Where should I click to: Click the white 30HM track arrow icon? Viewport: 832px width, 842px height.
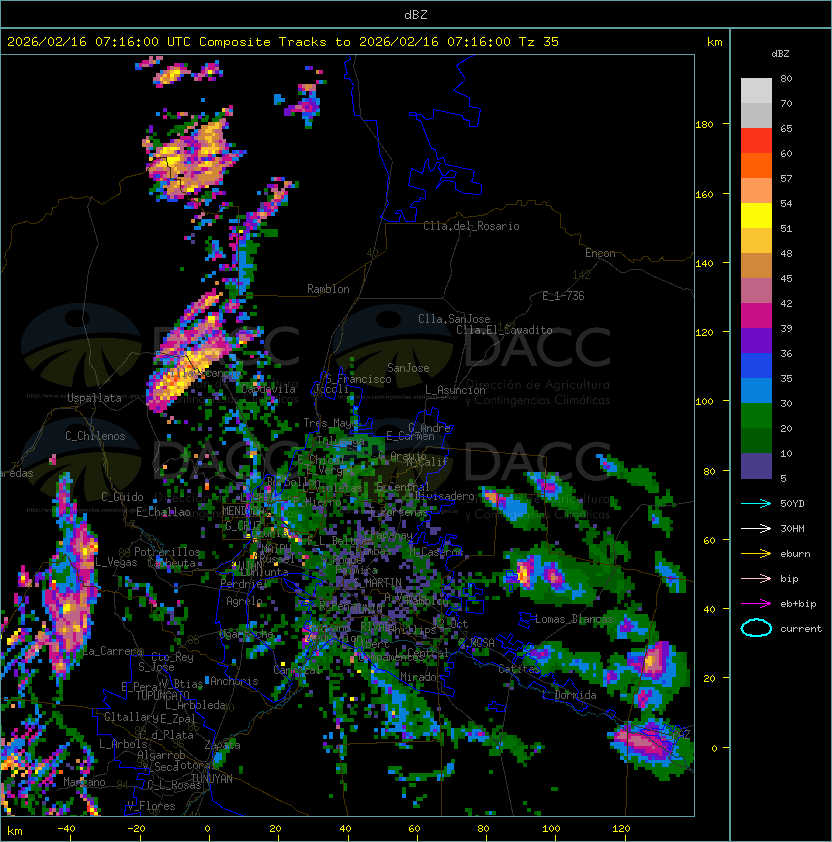click(x=756, y=528)
